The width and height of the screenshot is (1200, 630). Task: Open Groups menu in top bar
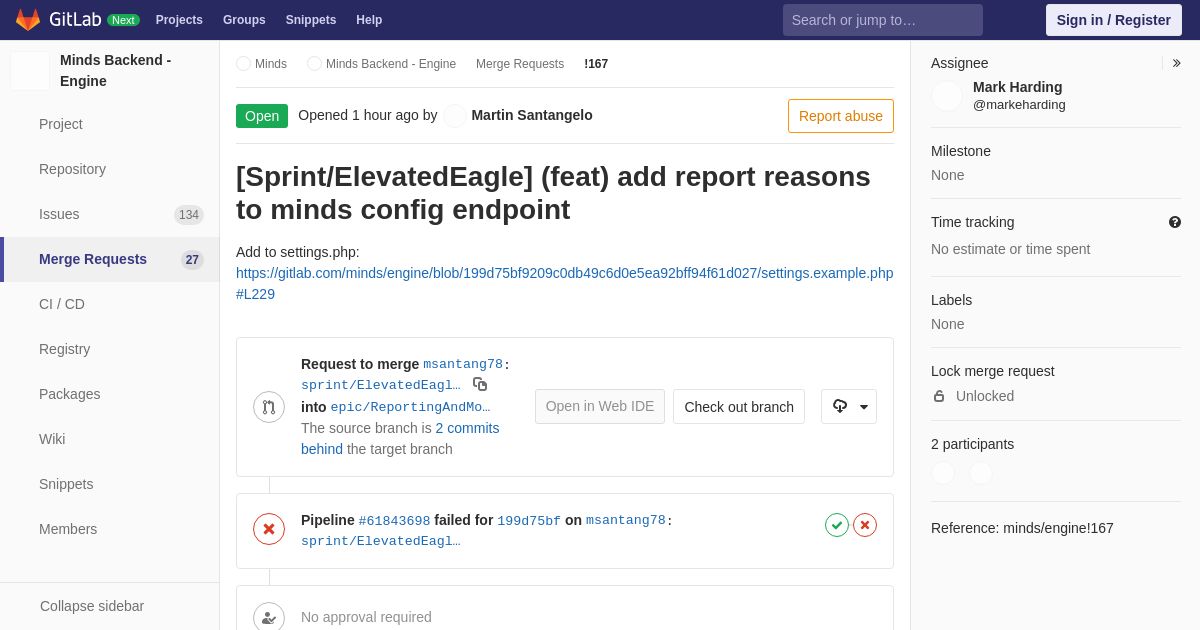[x=244, y=20]
